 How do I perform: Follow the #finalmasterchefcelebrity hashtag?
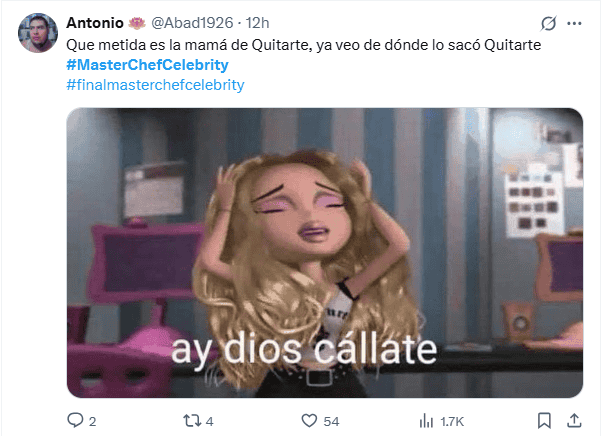[x=155, y=85]
